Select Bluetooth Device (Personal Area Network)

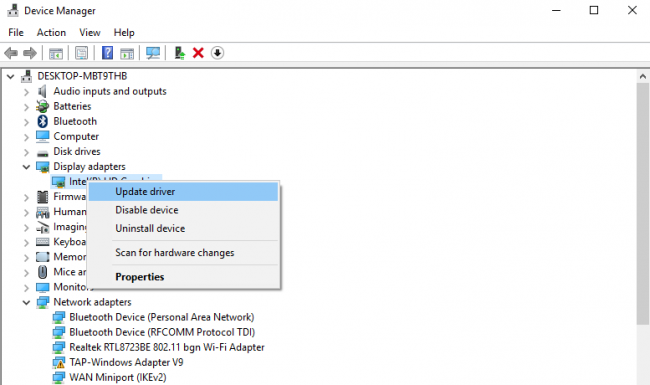coord(162,317)
